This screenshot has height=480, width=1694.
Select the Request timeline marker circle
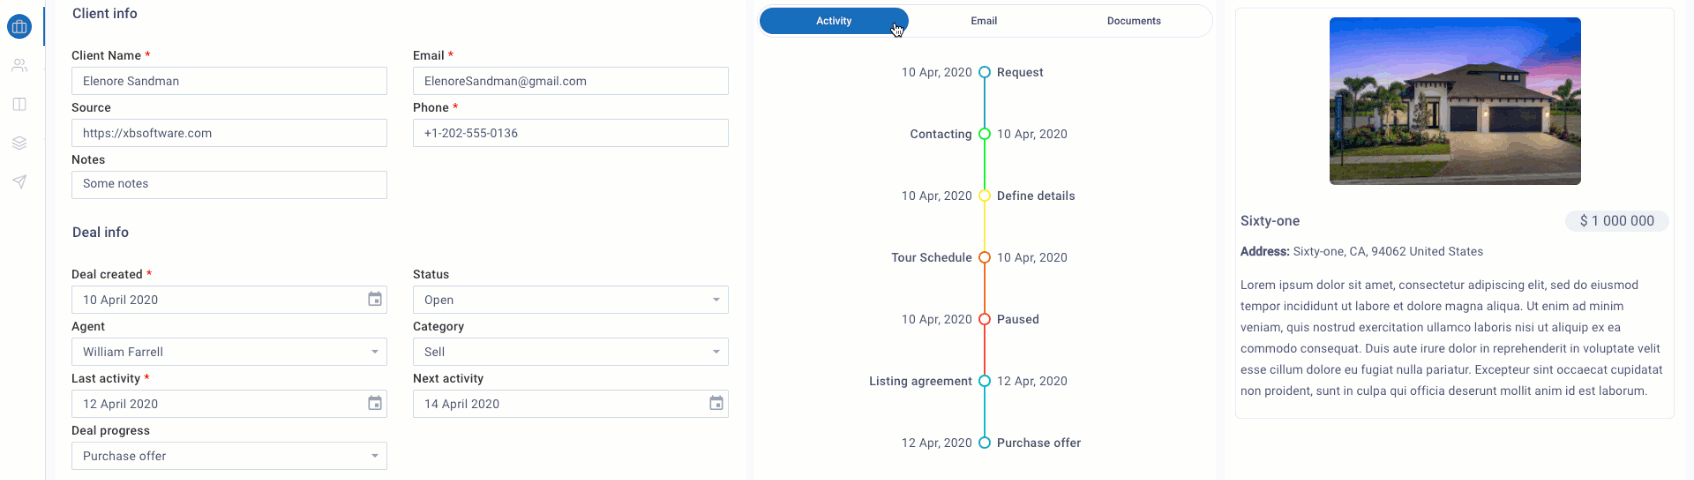984,72
